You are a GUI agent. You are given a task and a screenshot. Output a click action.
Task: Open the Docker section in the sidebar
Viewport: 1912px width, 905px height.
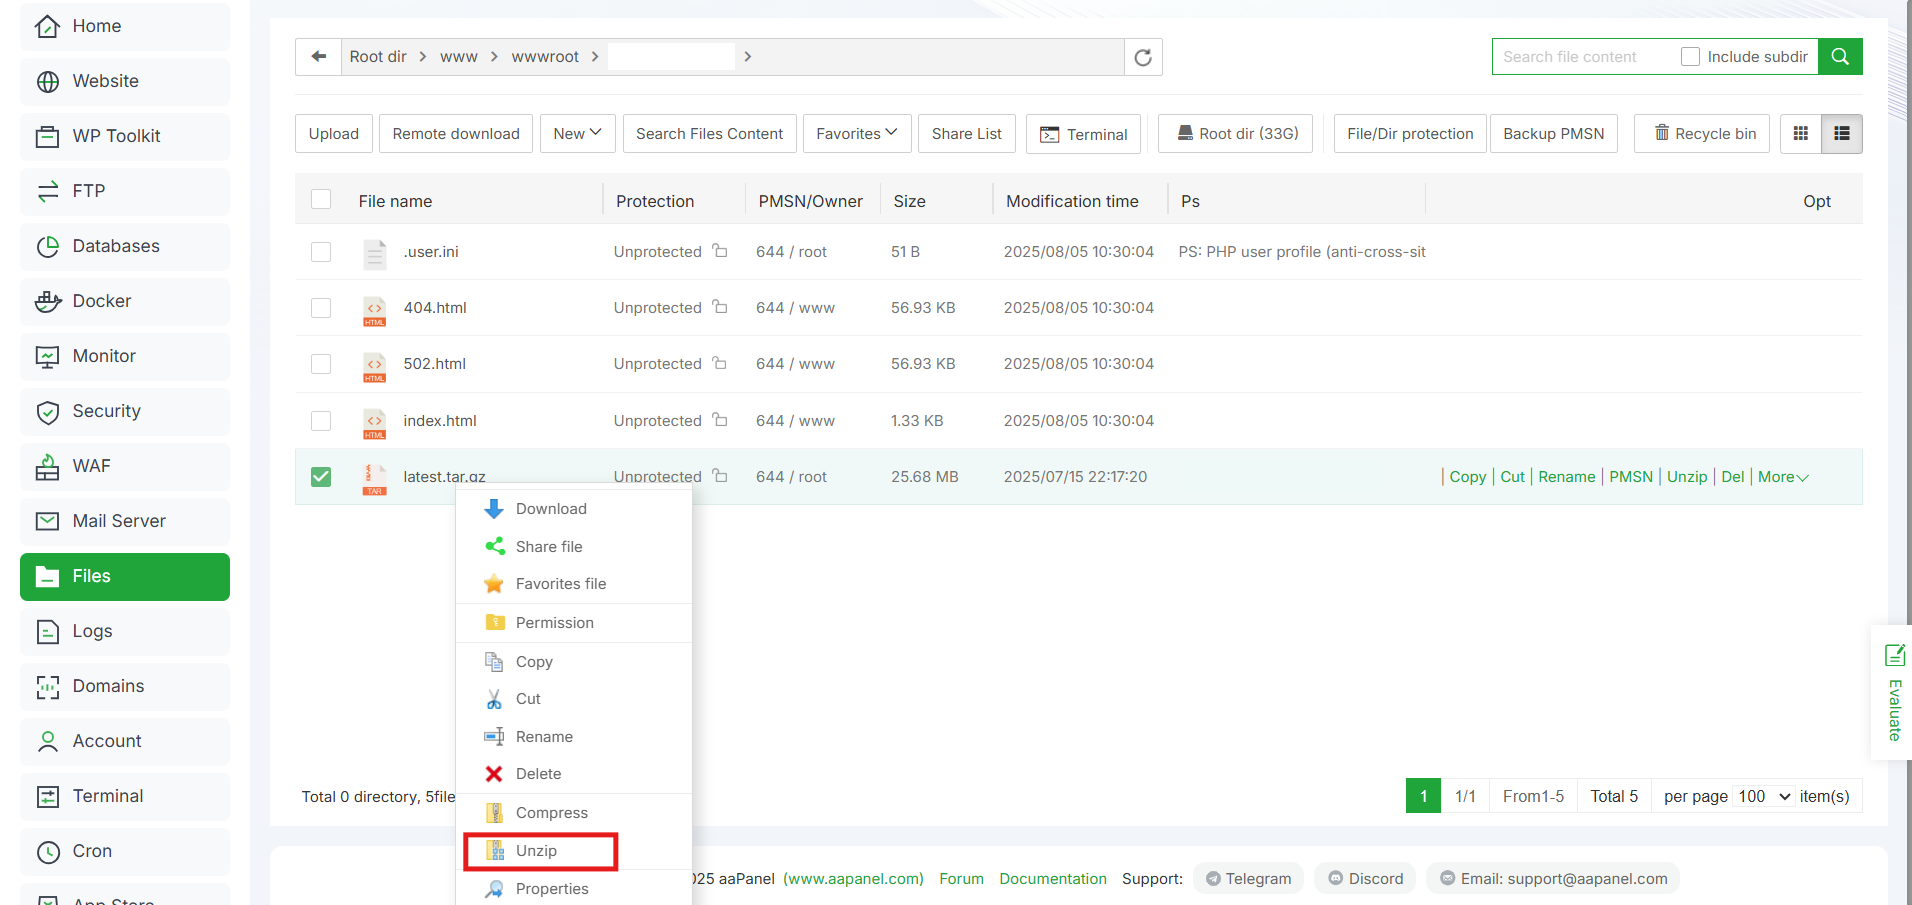[101, 301]
